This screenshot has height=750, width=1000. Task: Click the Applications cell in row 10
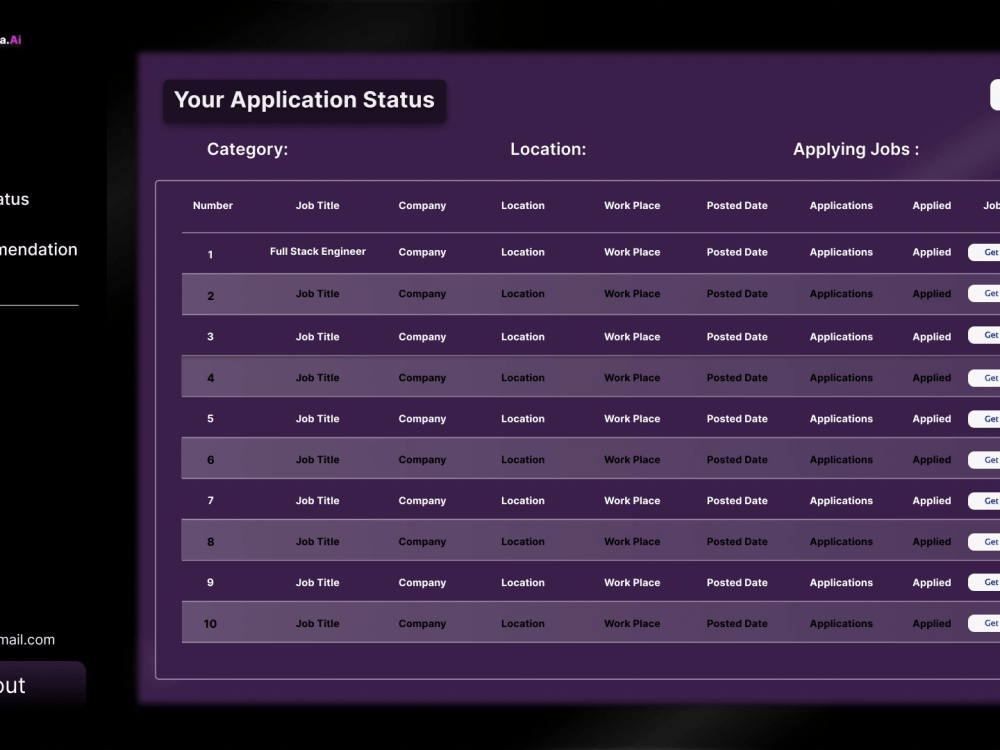coord(841,623)
